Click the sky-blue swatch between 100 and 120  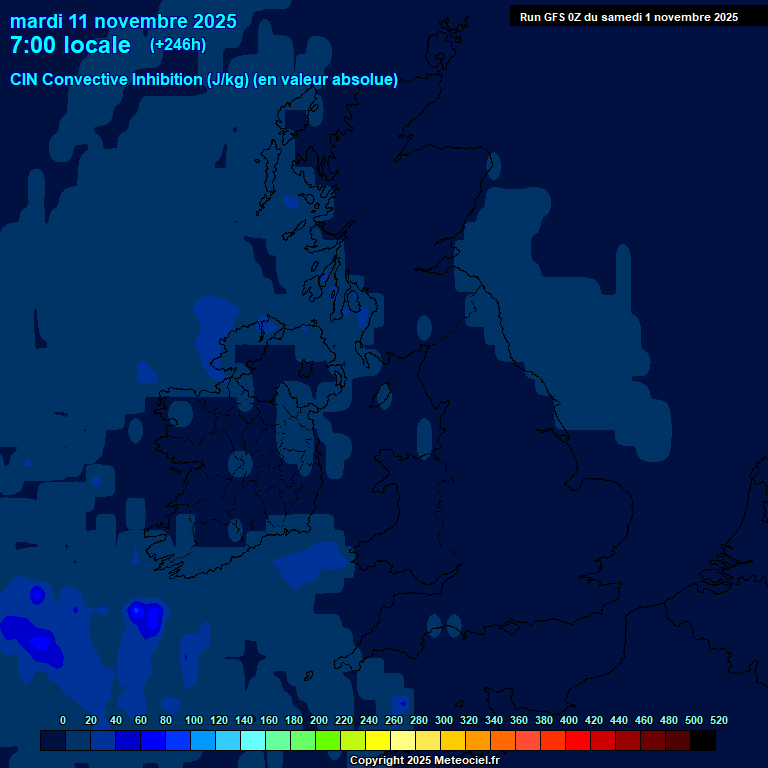pos(202,741)
